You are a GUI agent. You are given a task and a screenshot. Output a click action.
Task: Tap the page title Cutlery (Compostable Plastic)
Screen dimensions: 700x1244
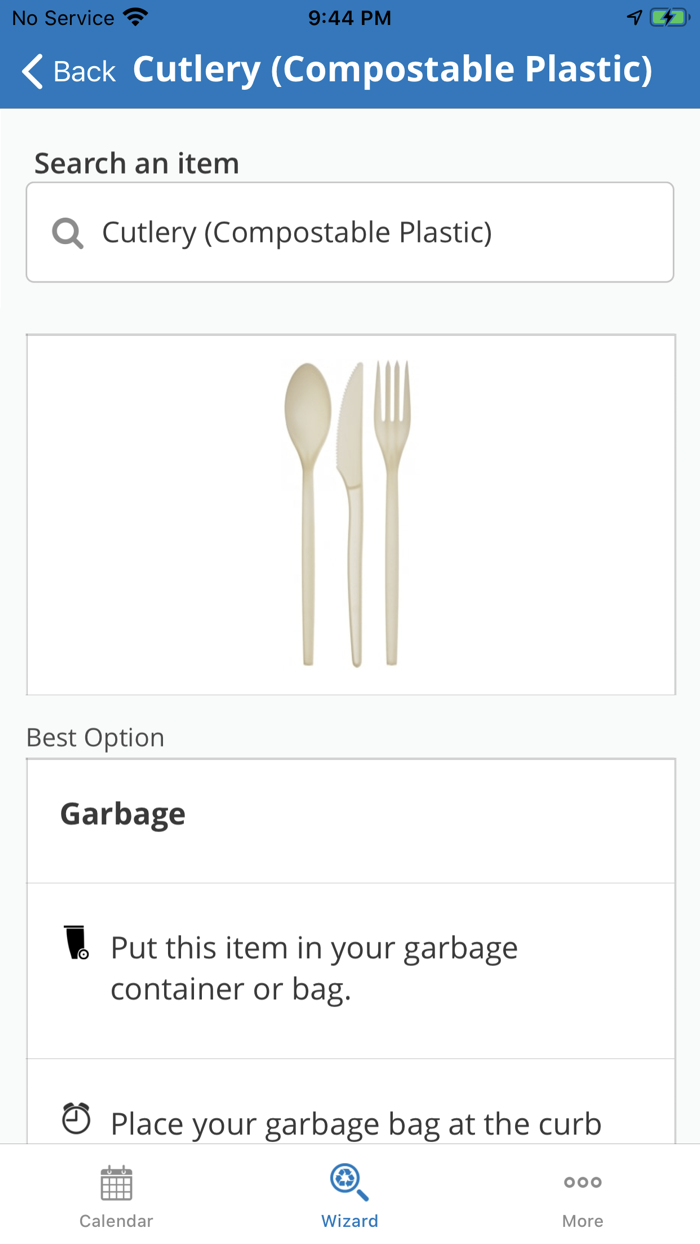pos(392,70)
